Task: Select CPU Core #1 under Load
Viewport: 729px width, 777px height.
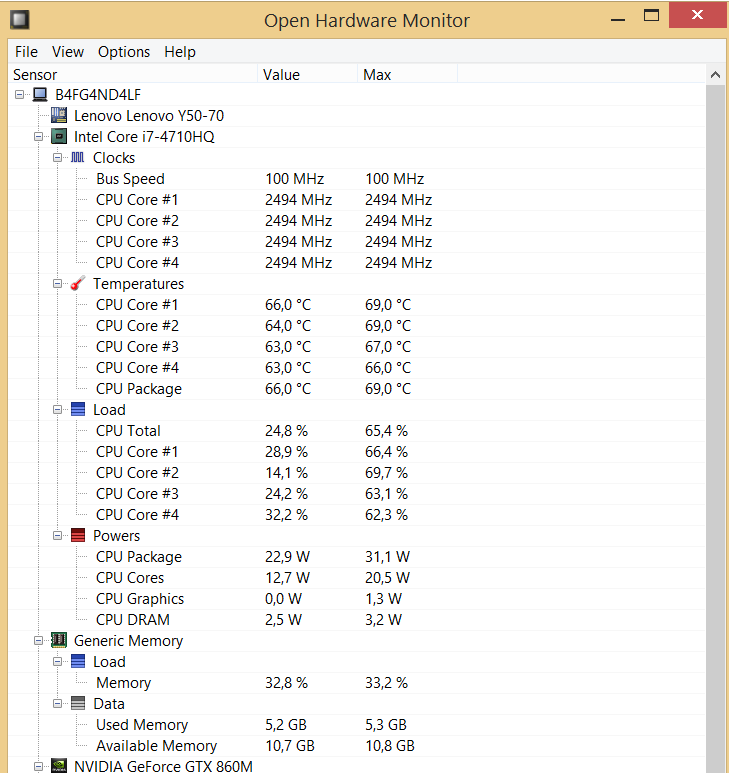Action: (357, 451)
